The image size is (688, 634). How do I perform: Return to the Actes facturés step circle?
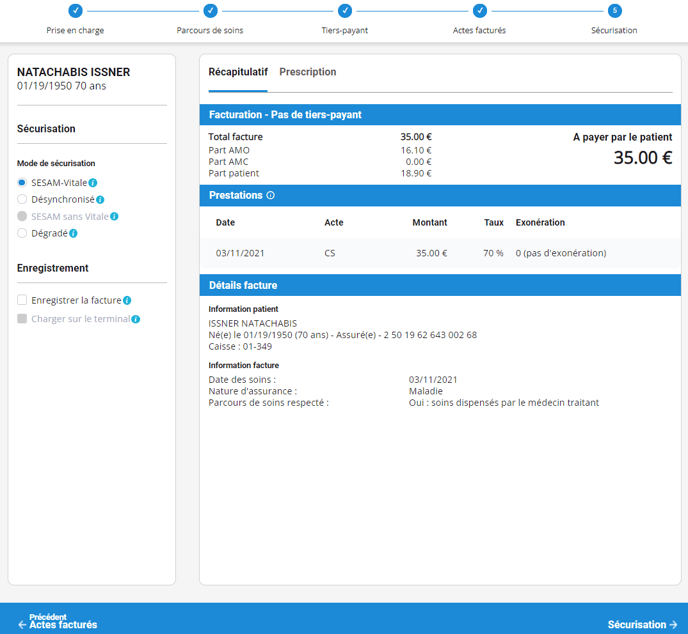pyautogui.click(x=480, y=11)
